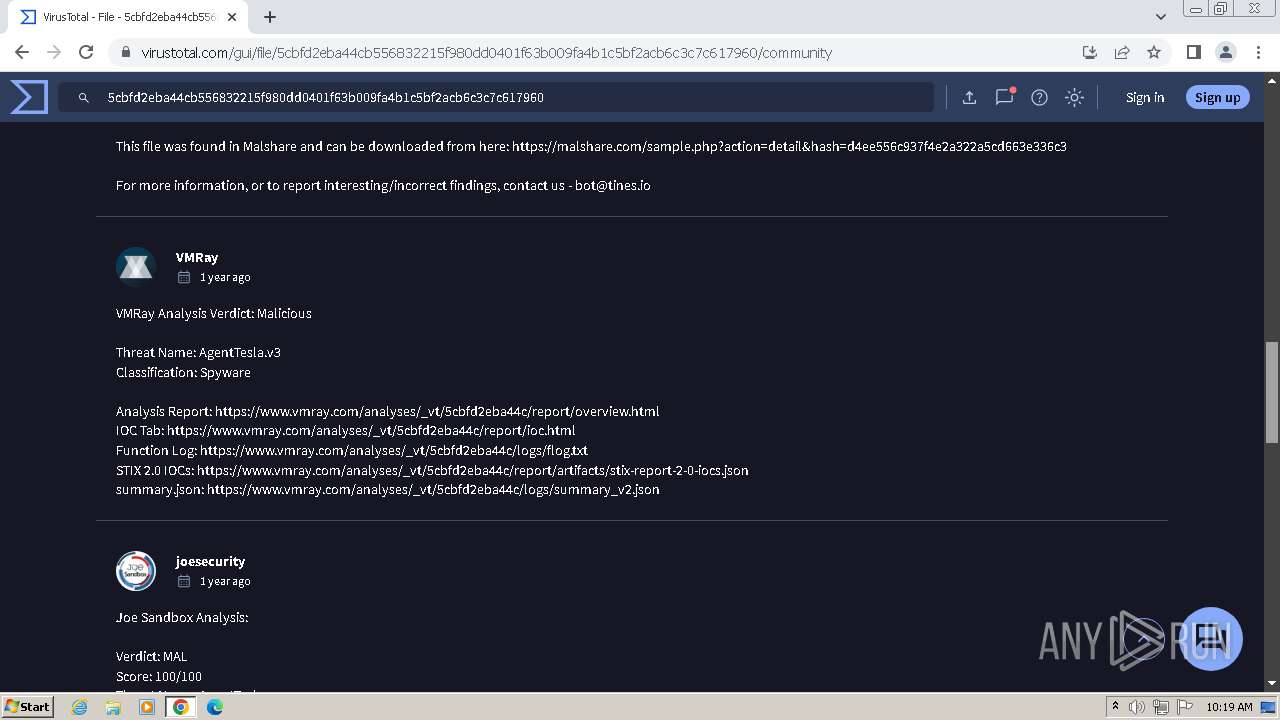Click the browser forward arrow
Image resolution: width=1280 pixels, height=720 pixels.
click(54, 52)
